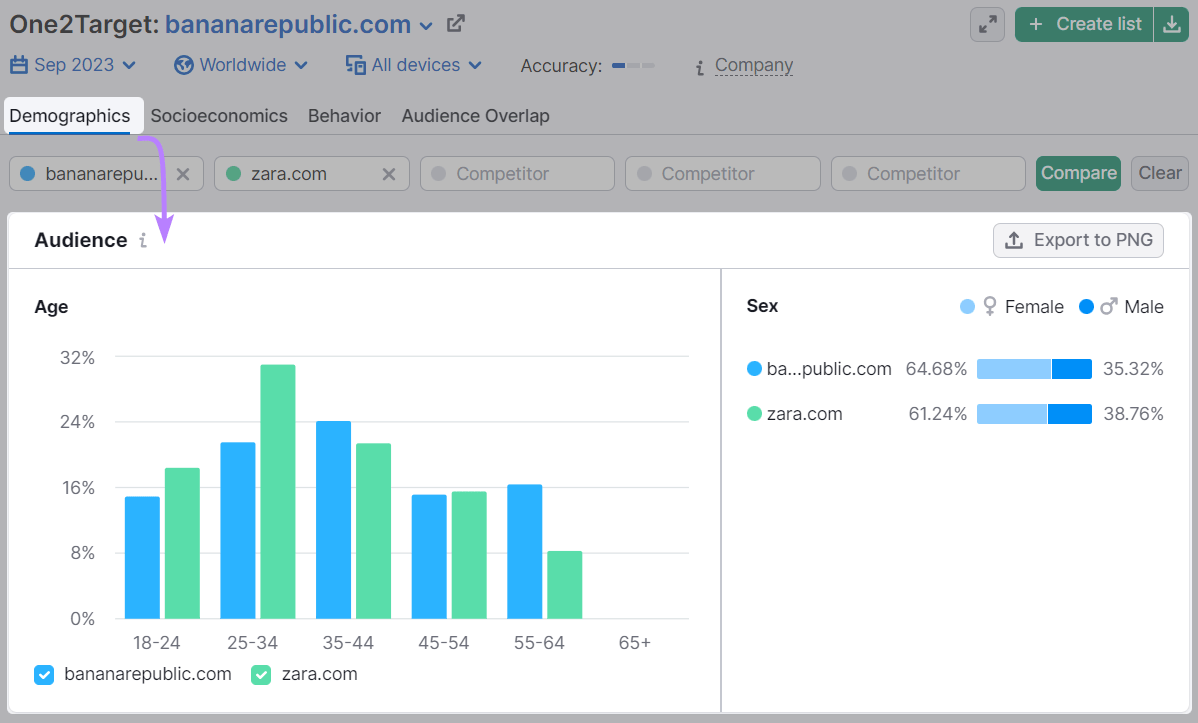The width and height of the screenshot is (1198, 723).
Task: Click the info icon beside Company link
Action: coord(700,65)
